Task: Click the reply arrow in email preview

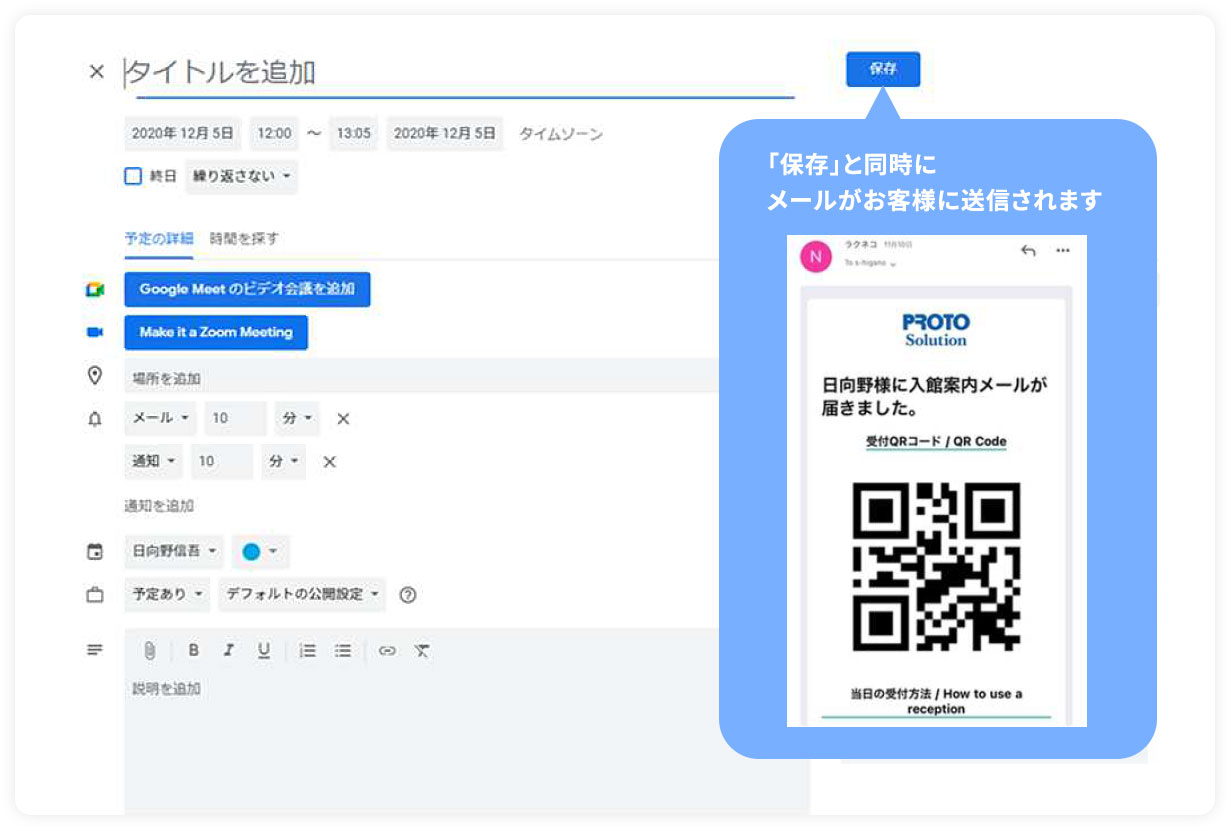Action: click(x=1027, y=250)
